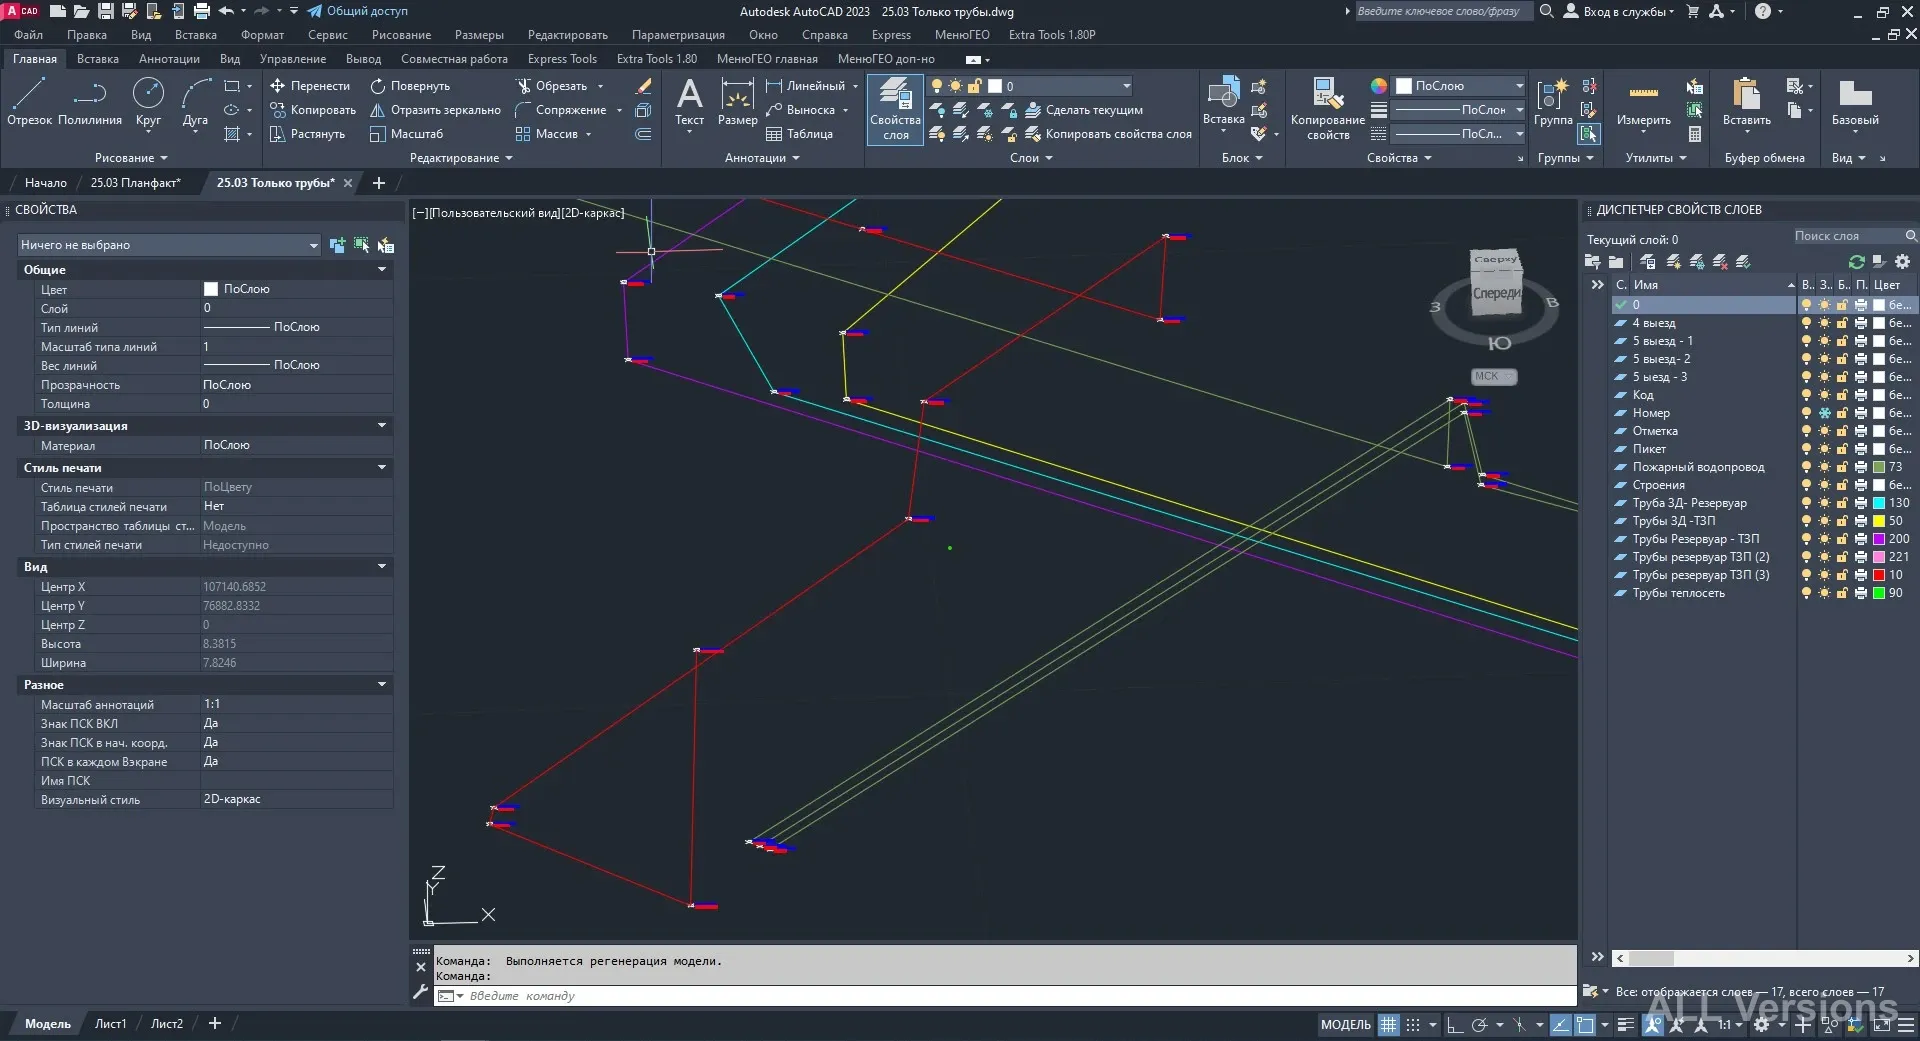The height and width of the screenshot is (1041, 1920).
Task: Open the Измерить measure tool
Action: coord(1643,102)
